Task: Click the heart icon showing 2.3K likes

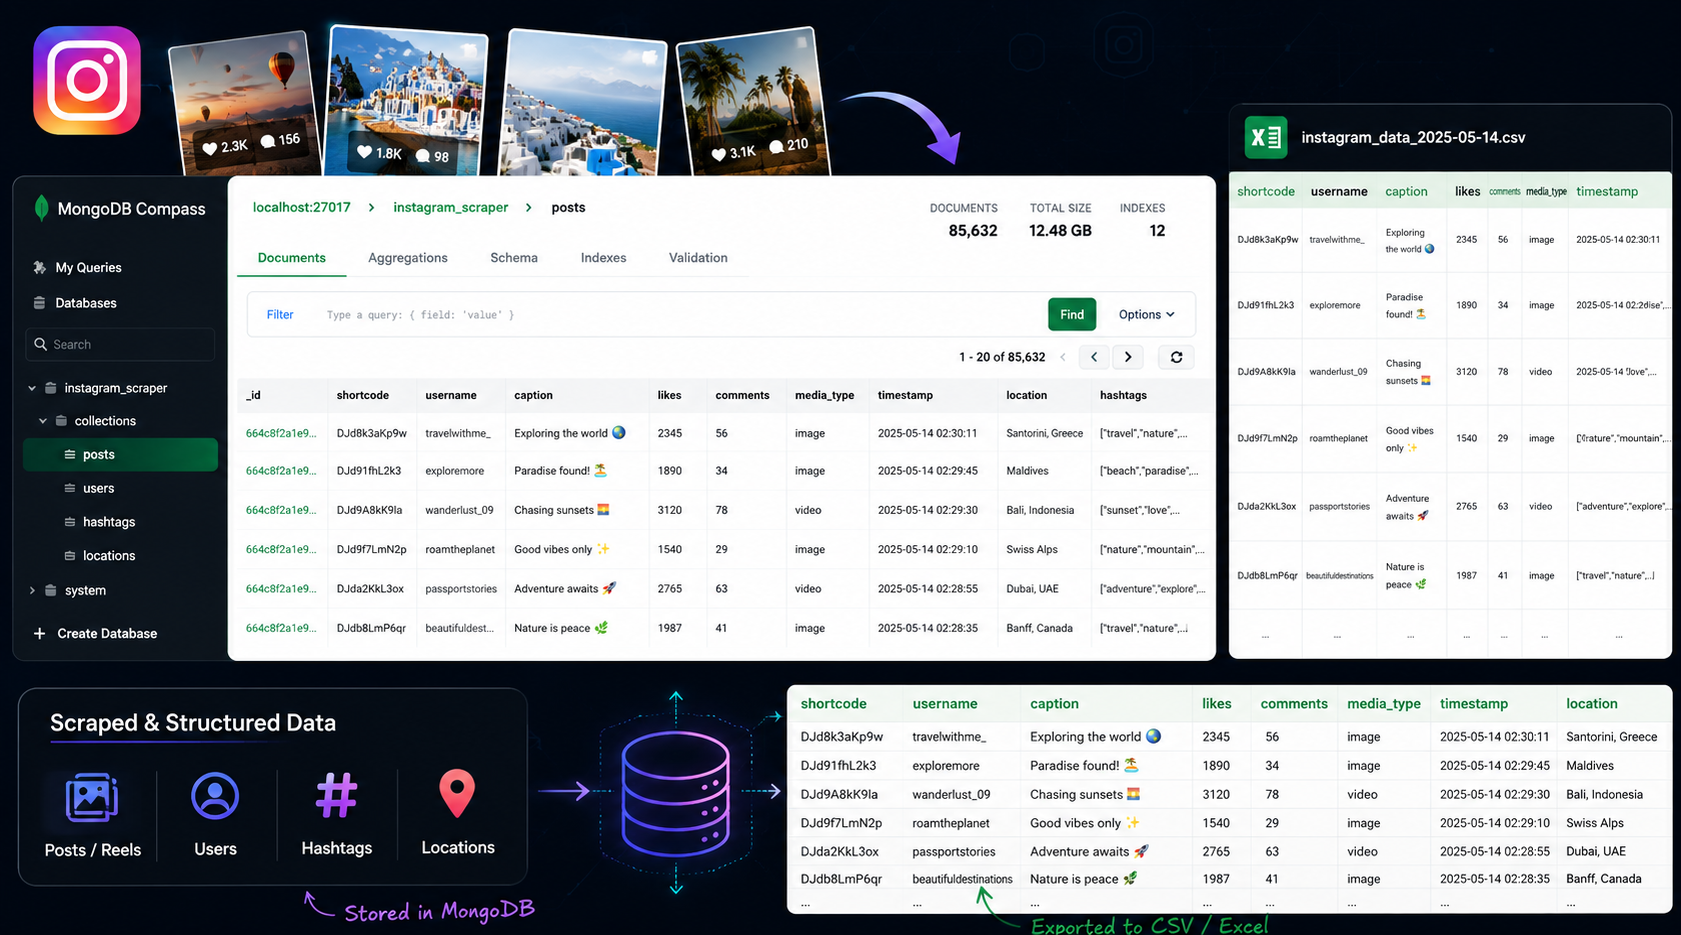Action: 210,149
